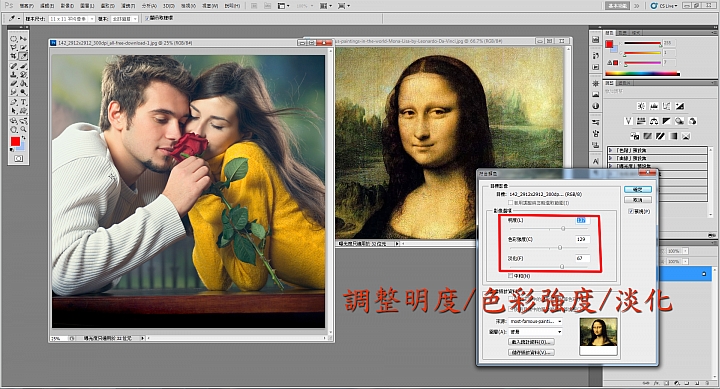
Task: Click 確定 OK button in Match Color dialog
Action: point(638,189)
